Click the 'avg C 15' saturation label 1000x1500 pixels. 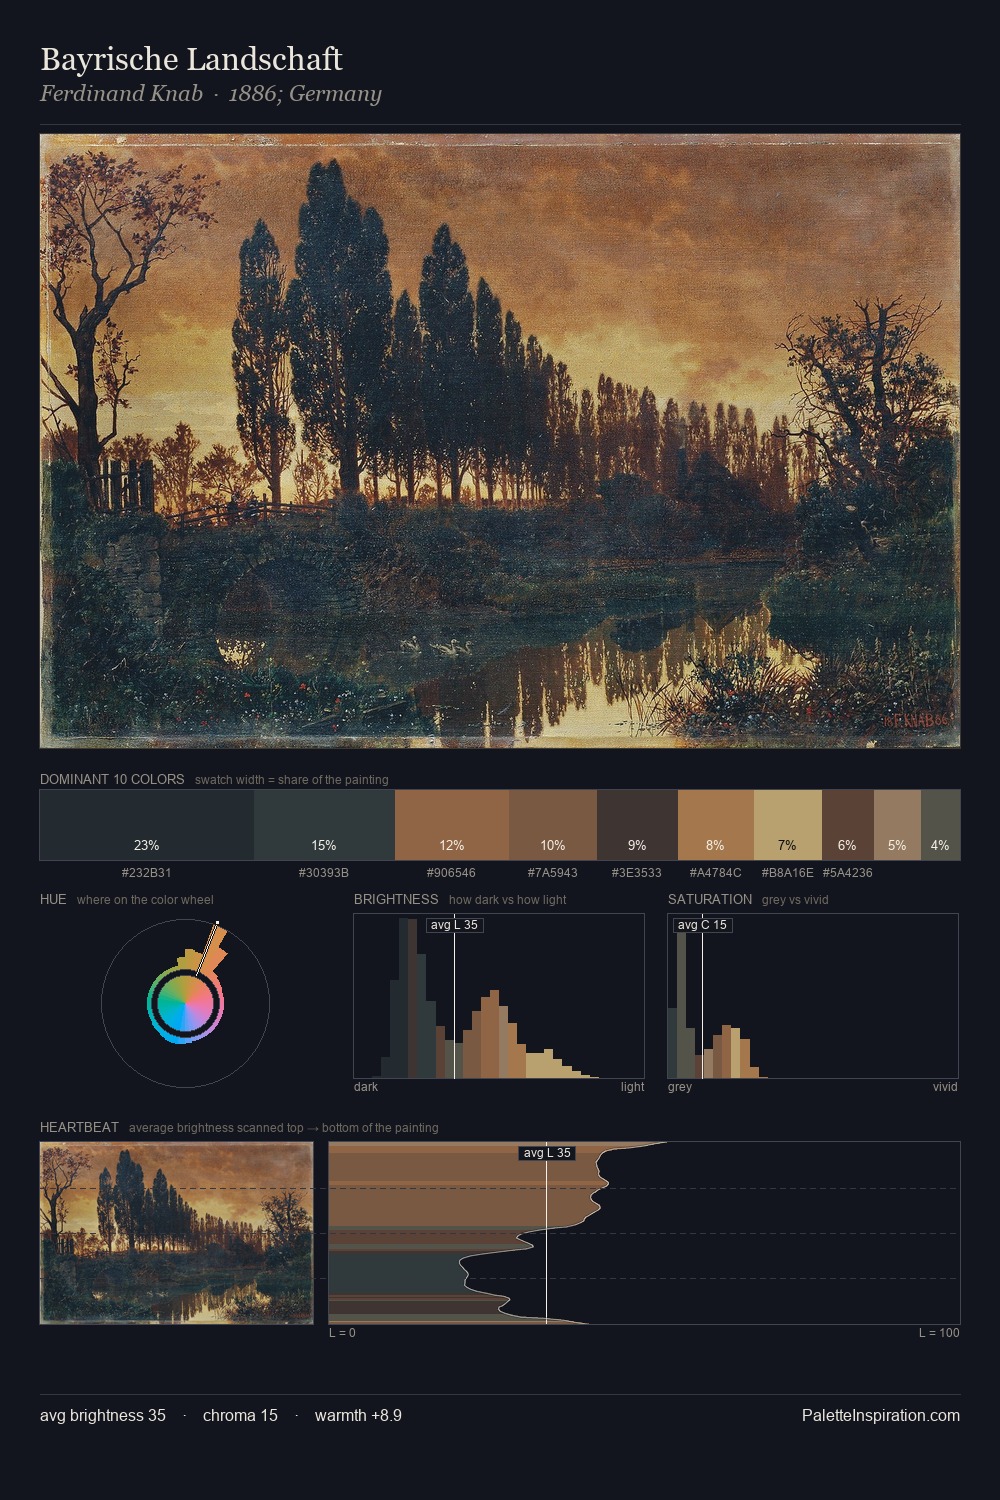(x=702, y=925)
